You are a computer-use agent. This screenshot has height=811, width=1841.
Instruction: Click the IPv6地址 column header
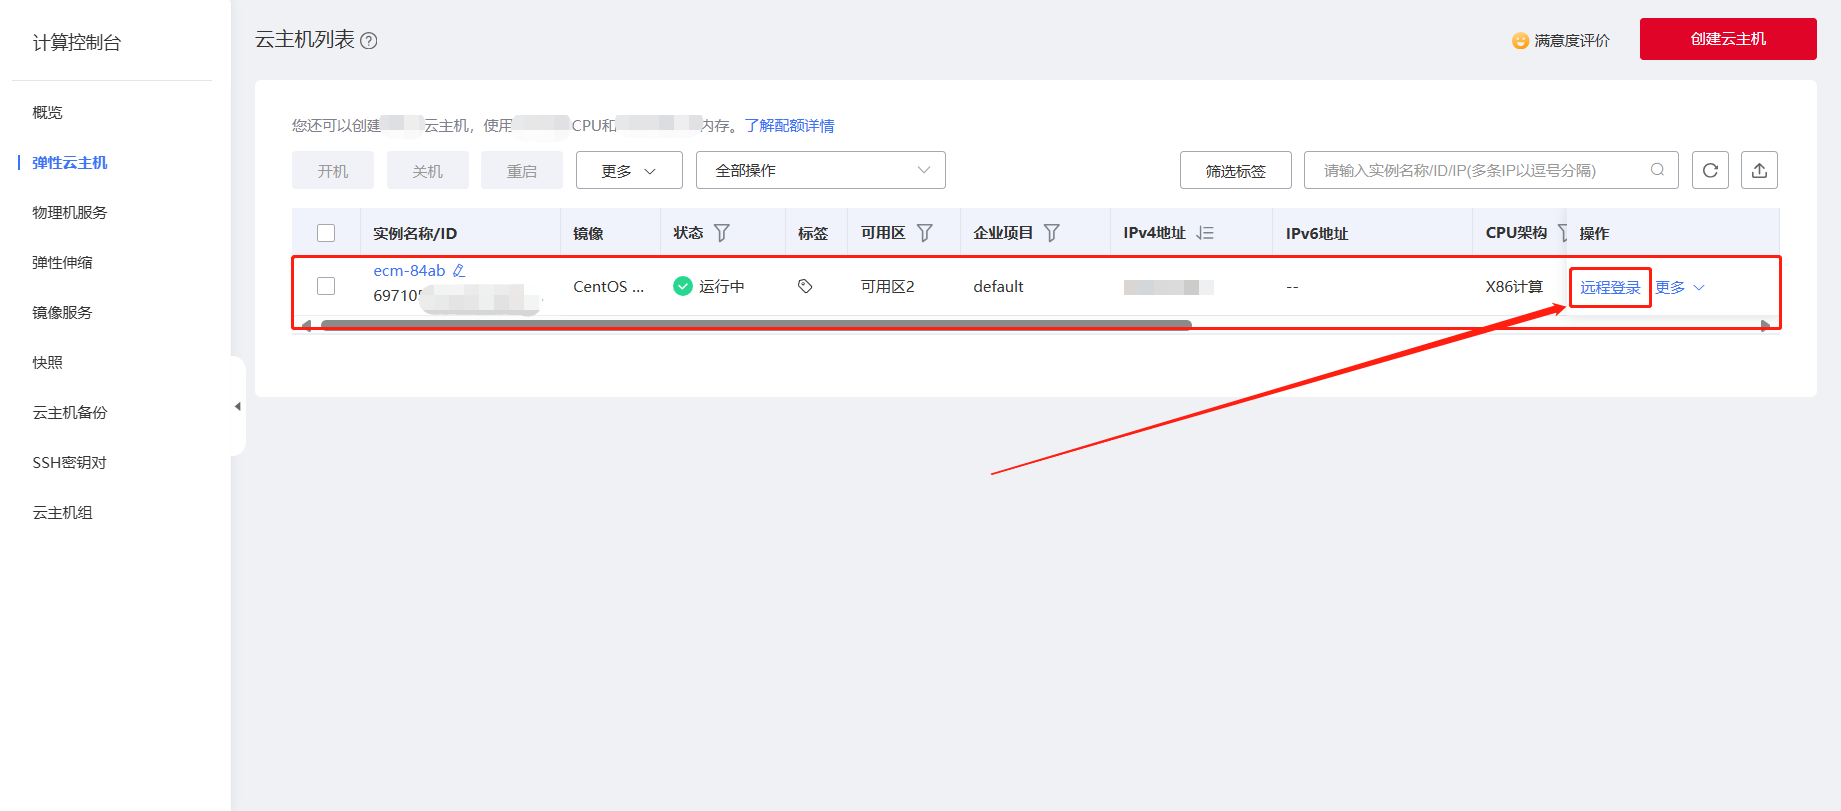coord(1317,233)
